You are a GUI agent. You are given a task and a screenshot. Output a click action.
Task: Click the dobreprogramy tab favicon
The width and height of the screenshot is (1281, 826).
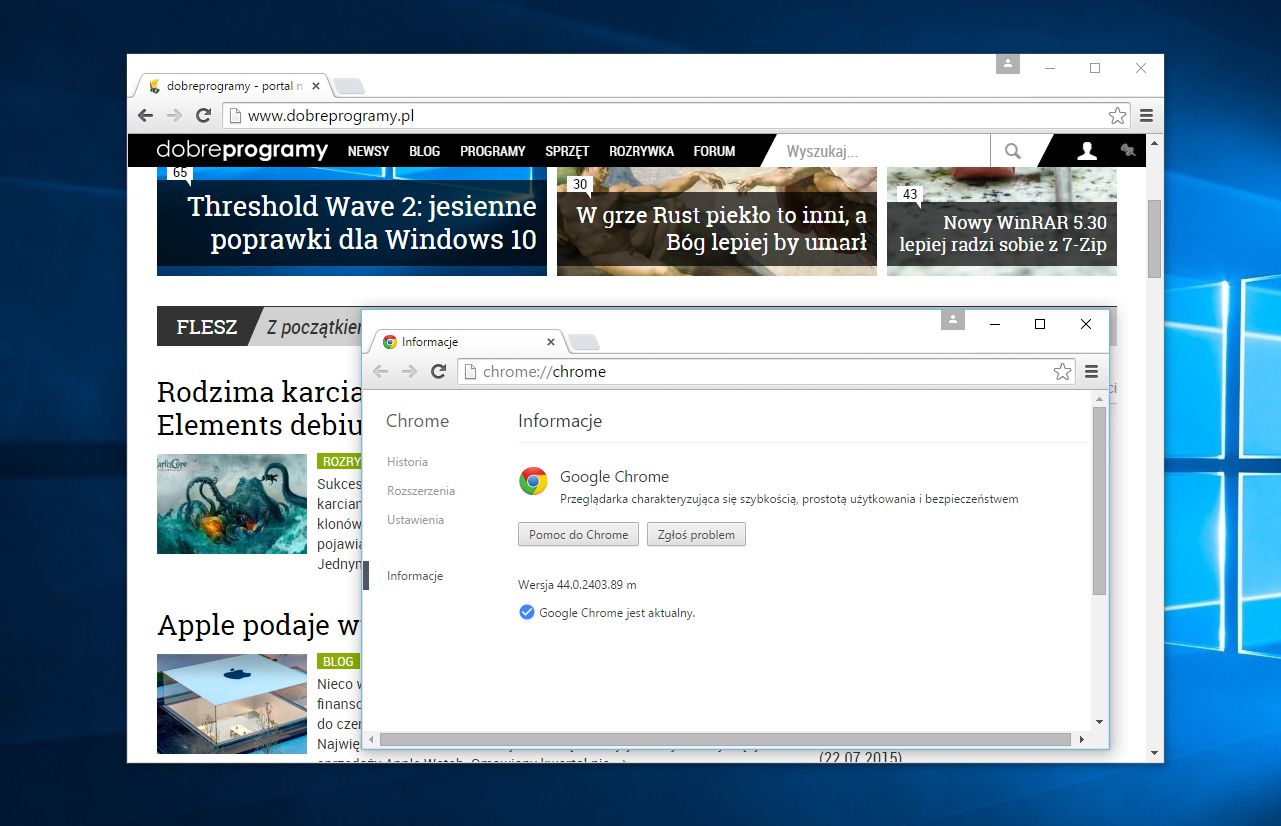coord(154,86)
